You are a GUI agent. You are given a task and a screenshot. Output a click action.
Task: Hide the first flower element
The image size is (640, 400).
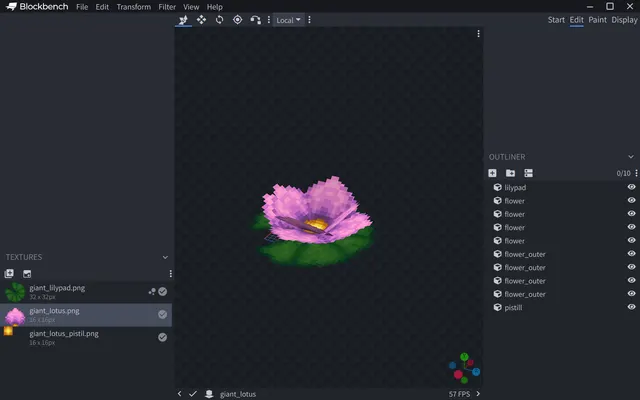(631, 200)
